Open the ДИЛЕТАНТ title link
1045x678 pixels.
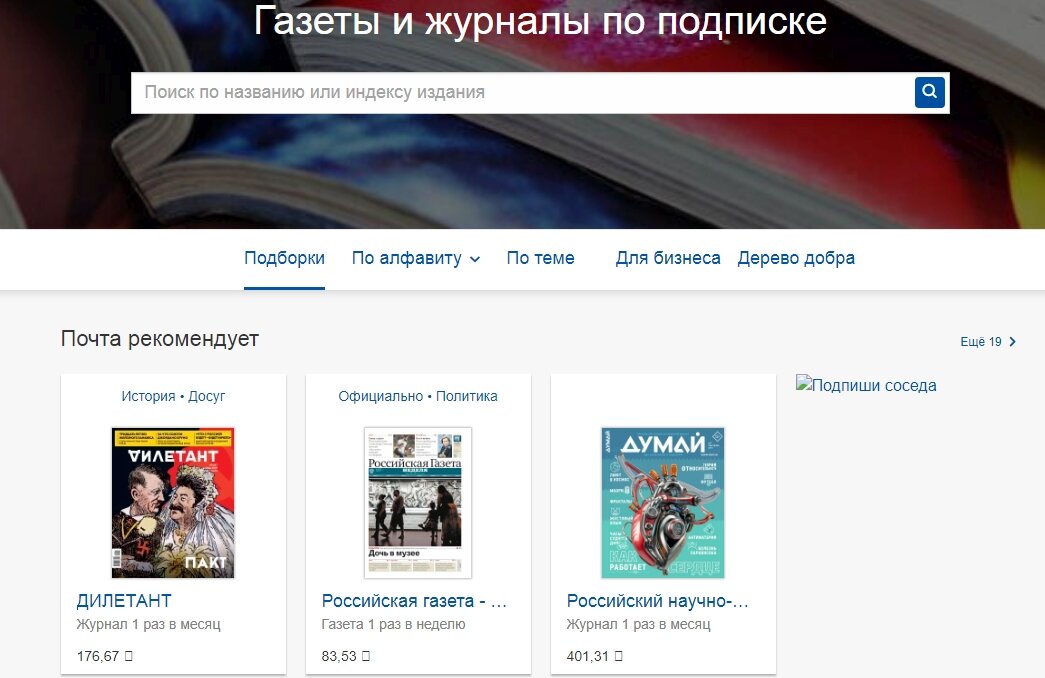point(124,601)
